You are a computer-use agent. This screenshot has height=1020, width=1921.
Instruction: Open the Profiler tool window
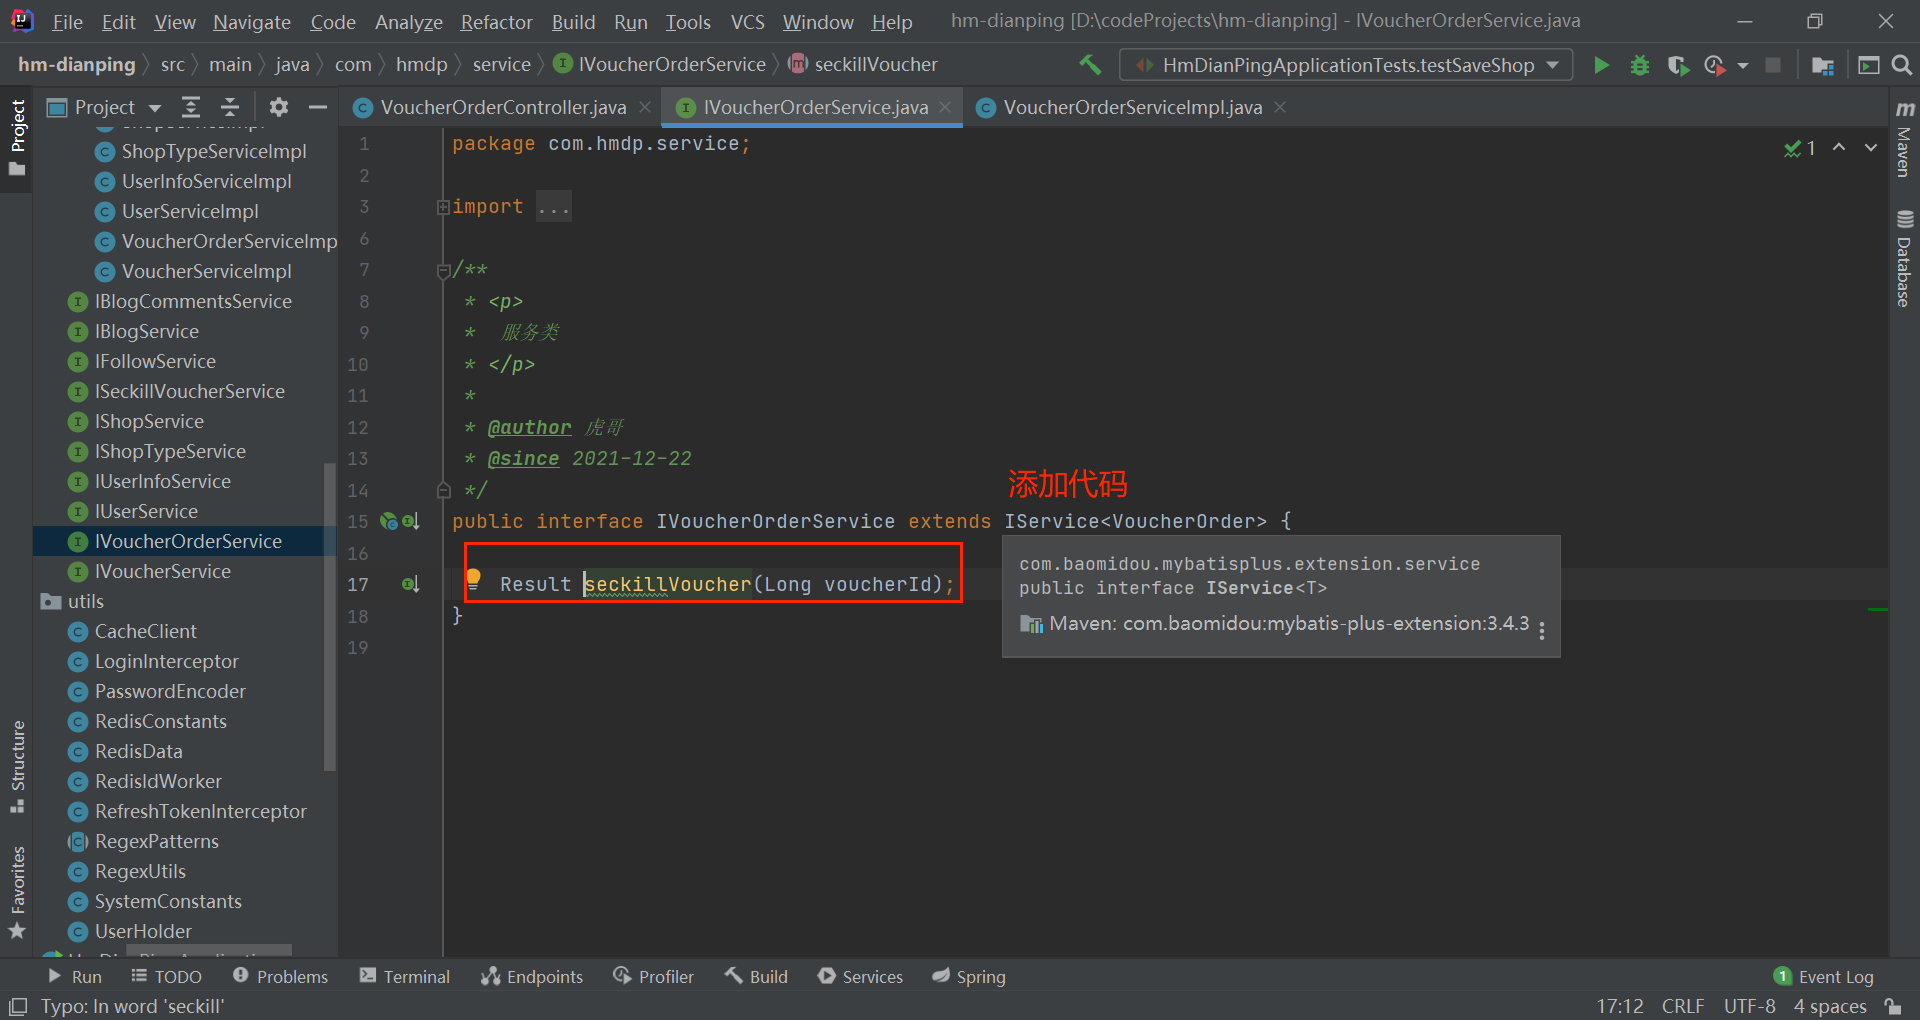tap(654, 977)
